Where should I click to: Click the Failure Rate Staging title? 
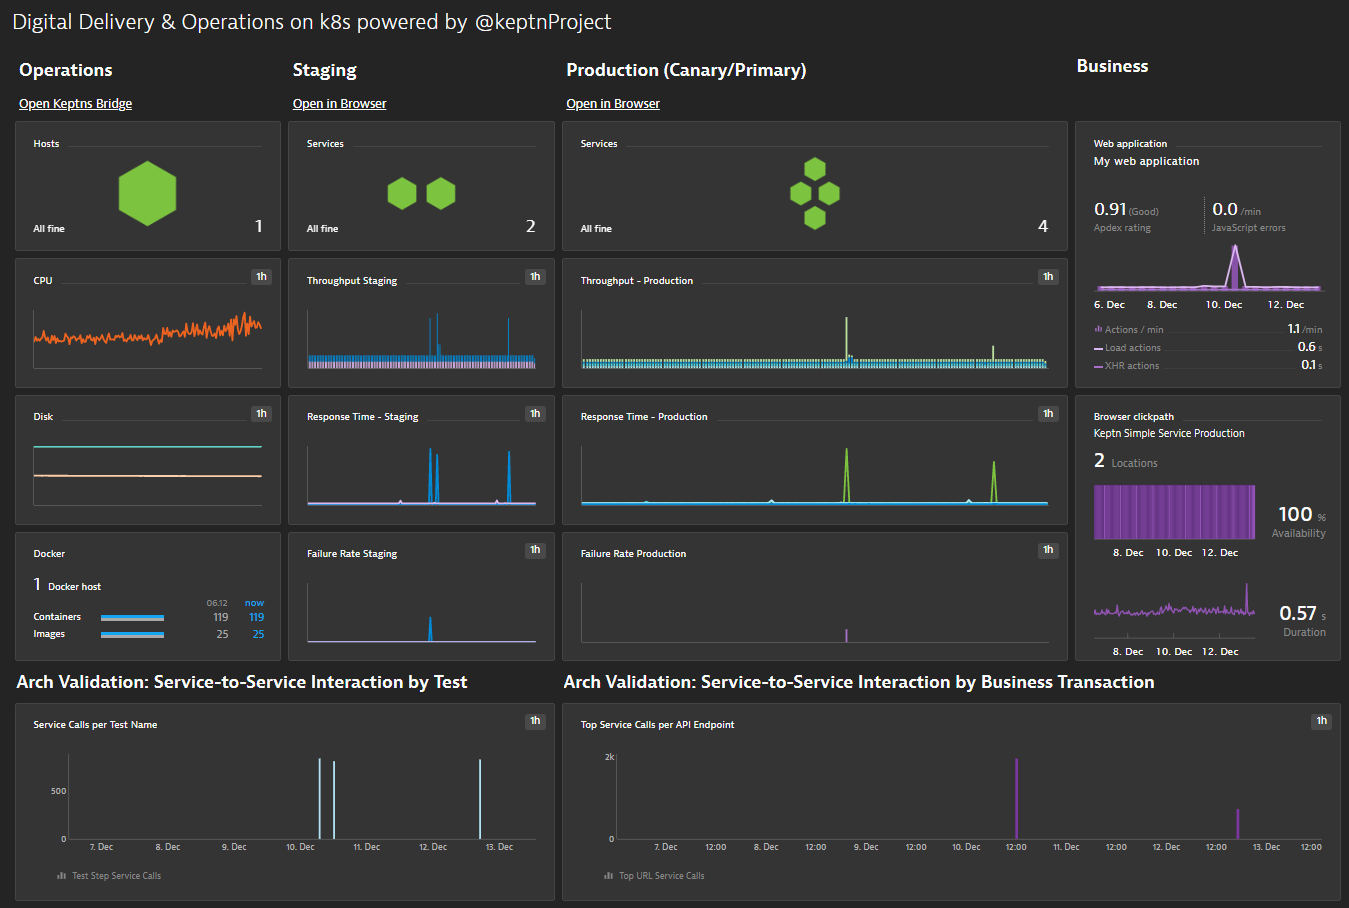(352, 554)
